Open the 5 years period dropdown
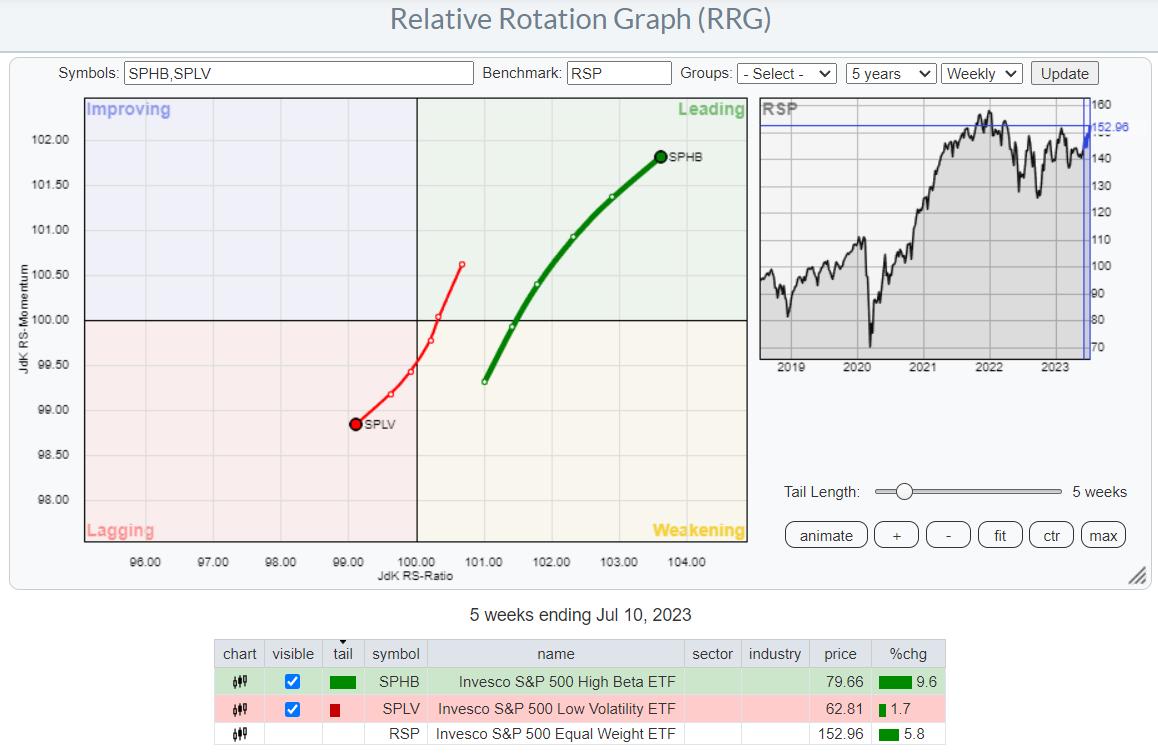Image resolution: width=1158 pixels, height=756 pixels. (x=890, y=73)
